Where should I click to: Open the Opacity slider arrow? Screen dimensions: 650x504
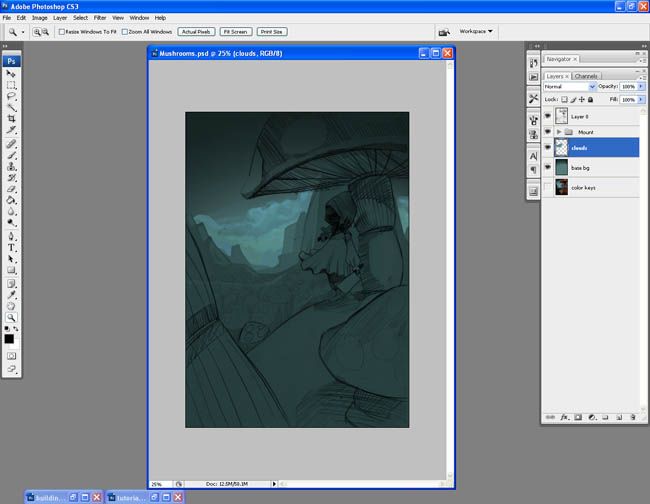point(641,87)
